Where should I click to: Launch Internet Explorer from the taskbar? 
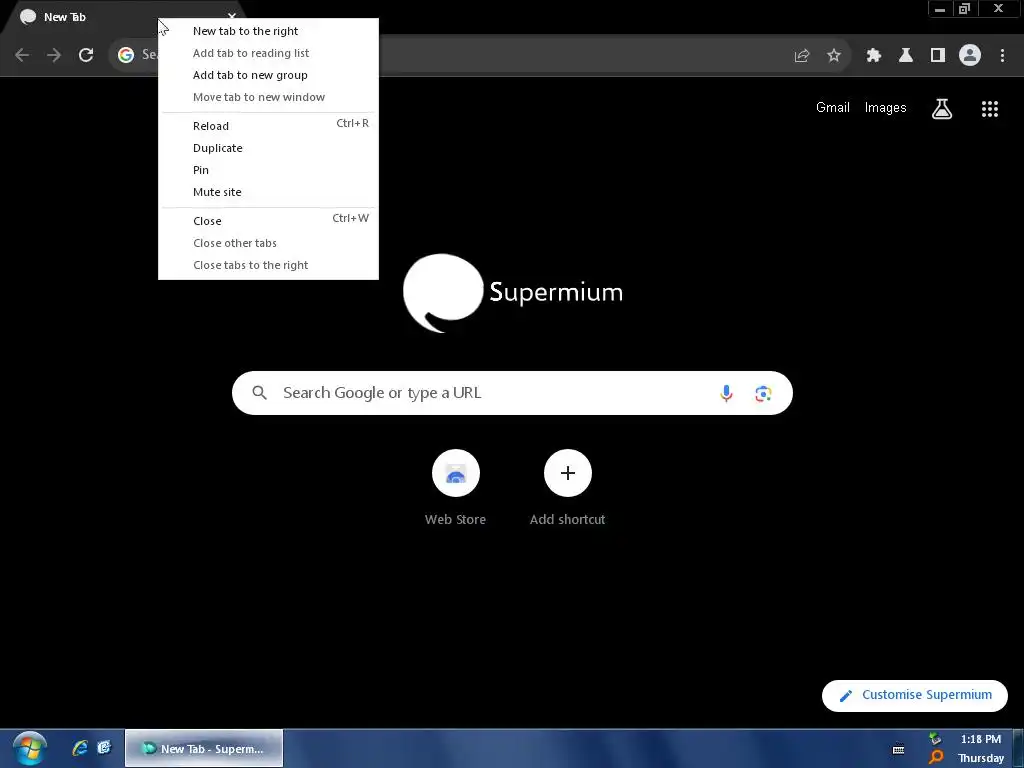click(x=80, y=748)
